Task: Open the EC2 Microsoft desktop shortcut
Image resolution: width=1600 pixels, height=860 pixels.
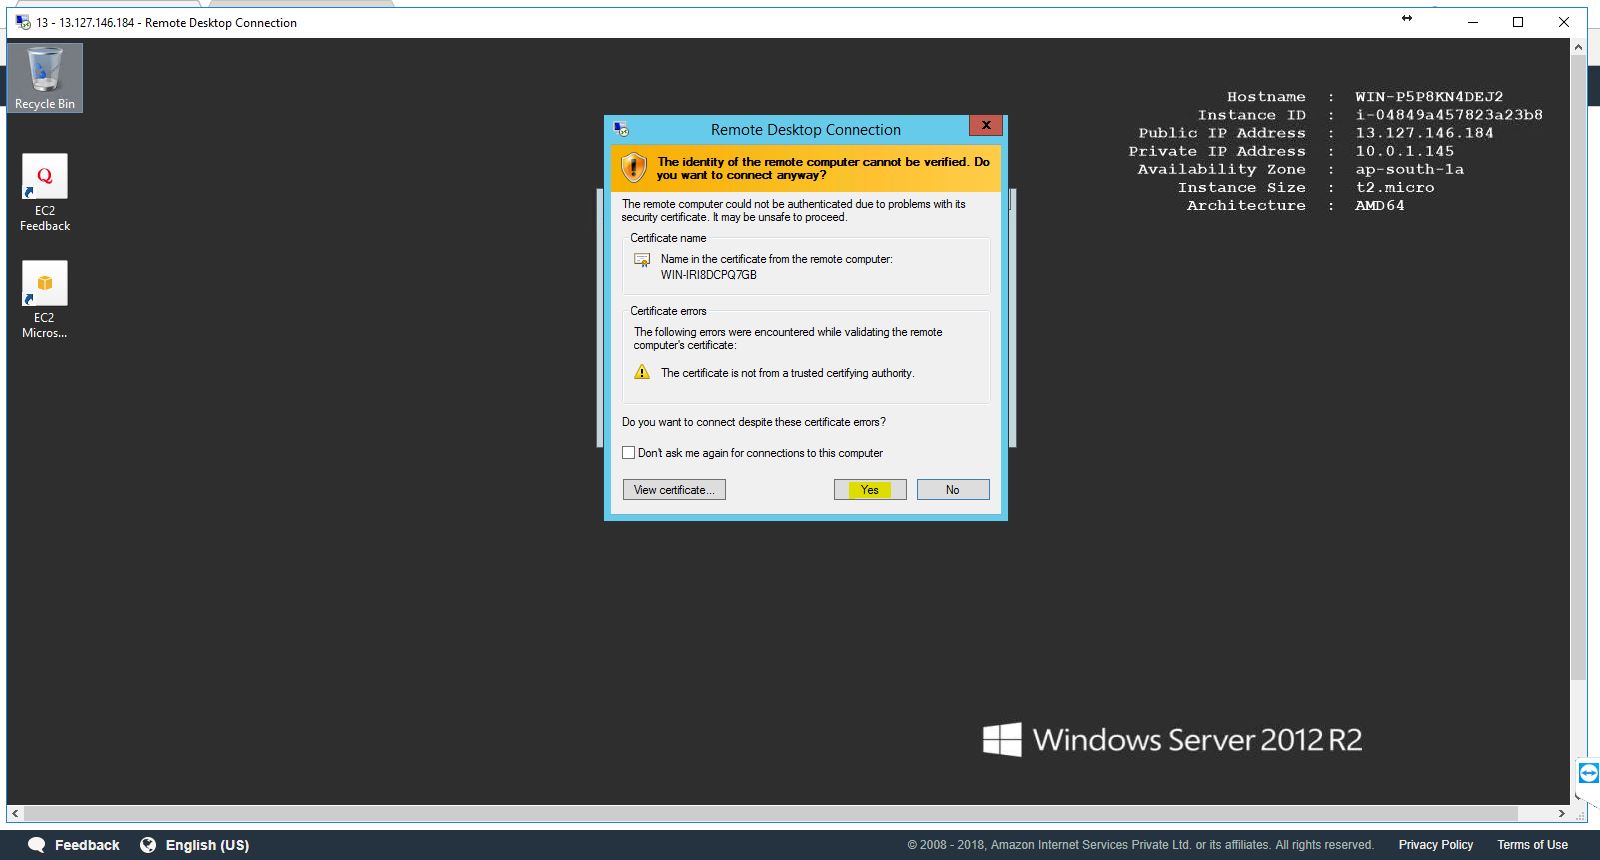Action: [x=45, y=299]
